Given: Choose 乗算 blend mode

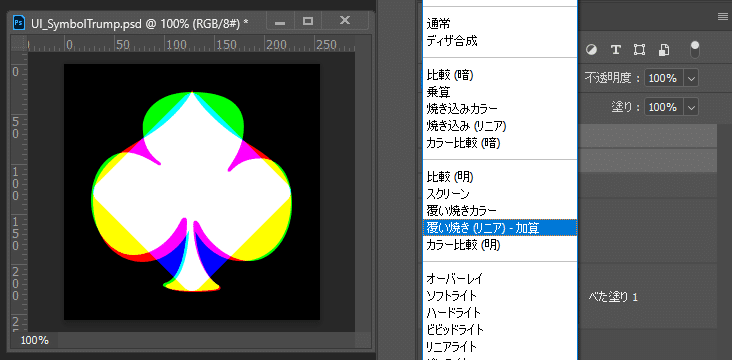Looking at the screenshot, I should point(500,92).
